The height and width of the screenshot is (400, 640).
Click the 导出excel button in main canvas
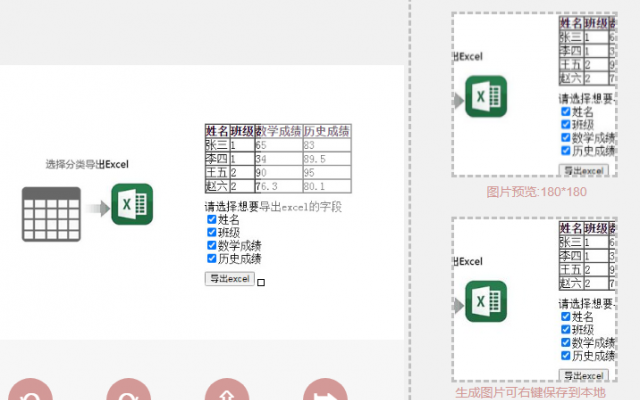(x=230, y=279)
